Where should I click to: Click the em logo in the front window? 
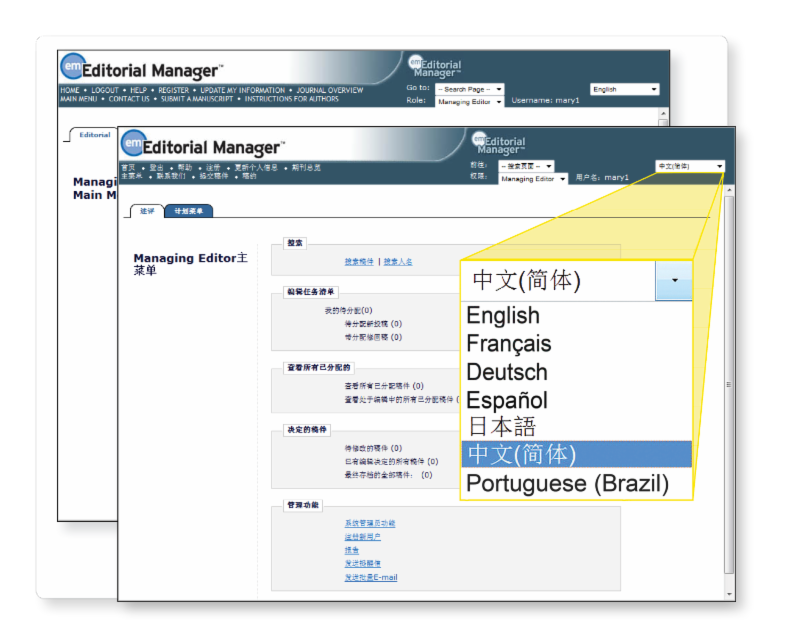pyautogui.click(x=133, y=145)
